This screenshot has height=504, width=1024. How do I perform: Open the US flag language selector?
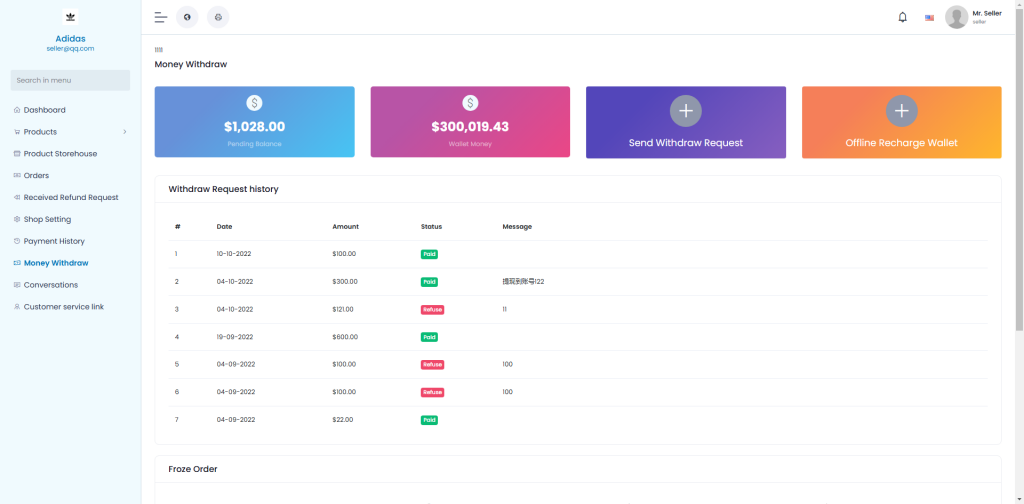pos(930,18)
